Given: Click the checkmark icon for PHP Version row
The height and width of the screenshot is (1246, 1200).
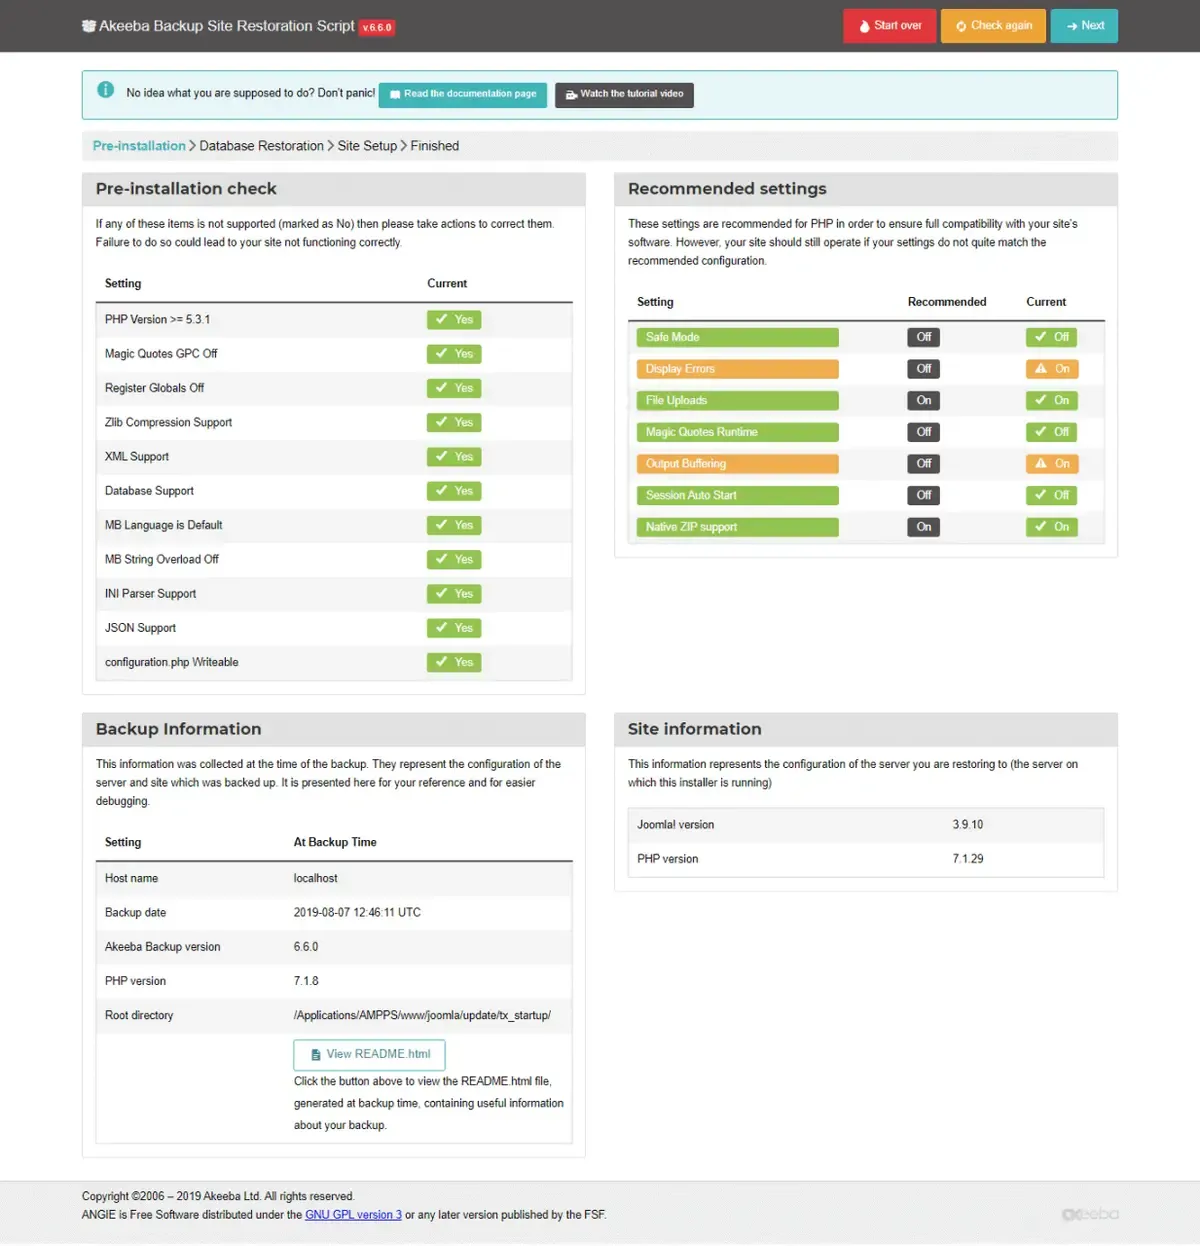Looking at the screenshot, I should tap(441, 320).
